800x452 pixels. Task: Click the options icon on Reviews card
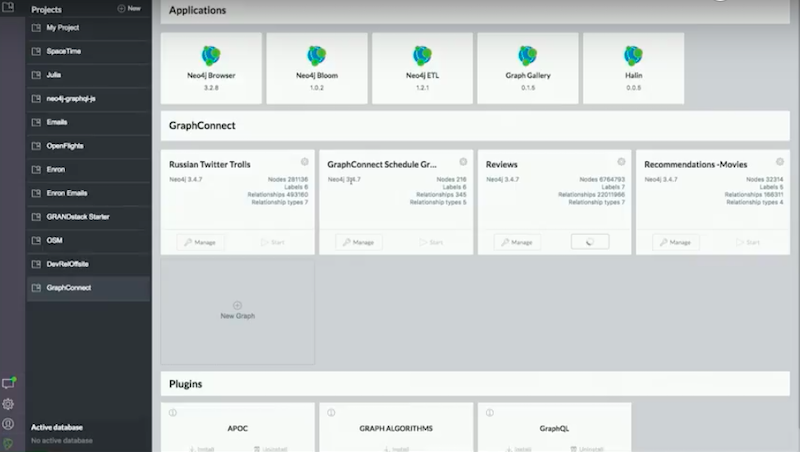[621, 162]
